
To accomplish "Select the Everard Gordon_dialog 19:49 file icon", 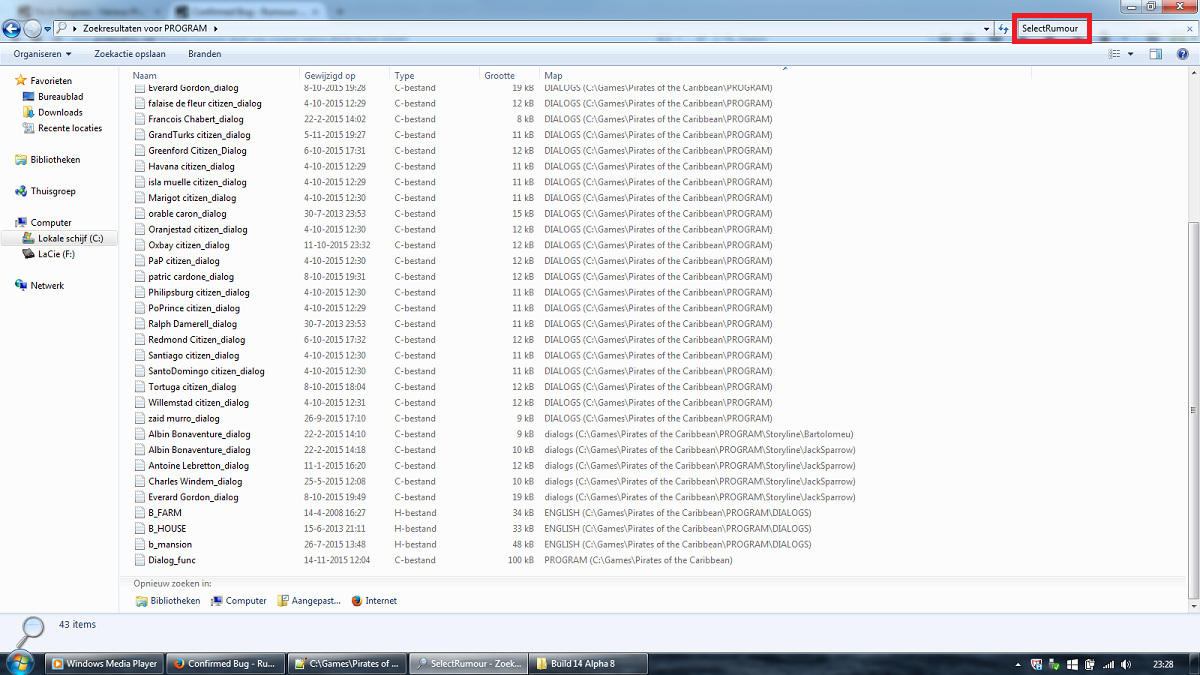I will click(x=140, y=497).
